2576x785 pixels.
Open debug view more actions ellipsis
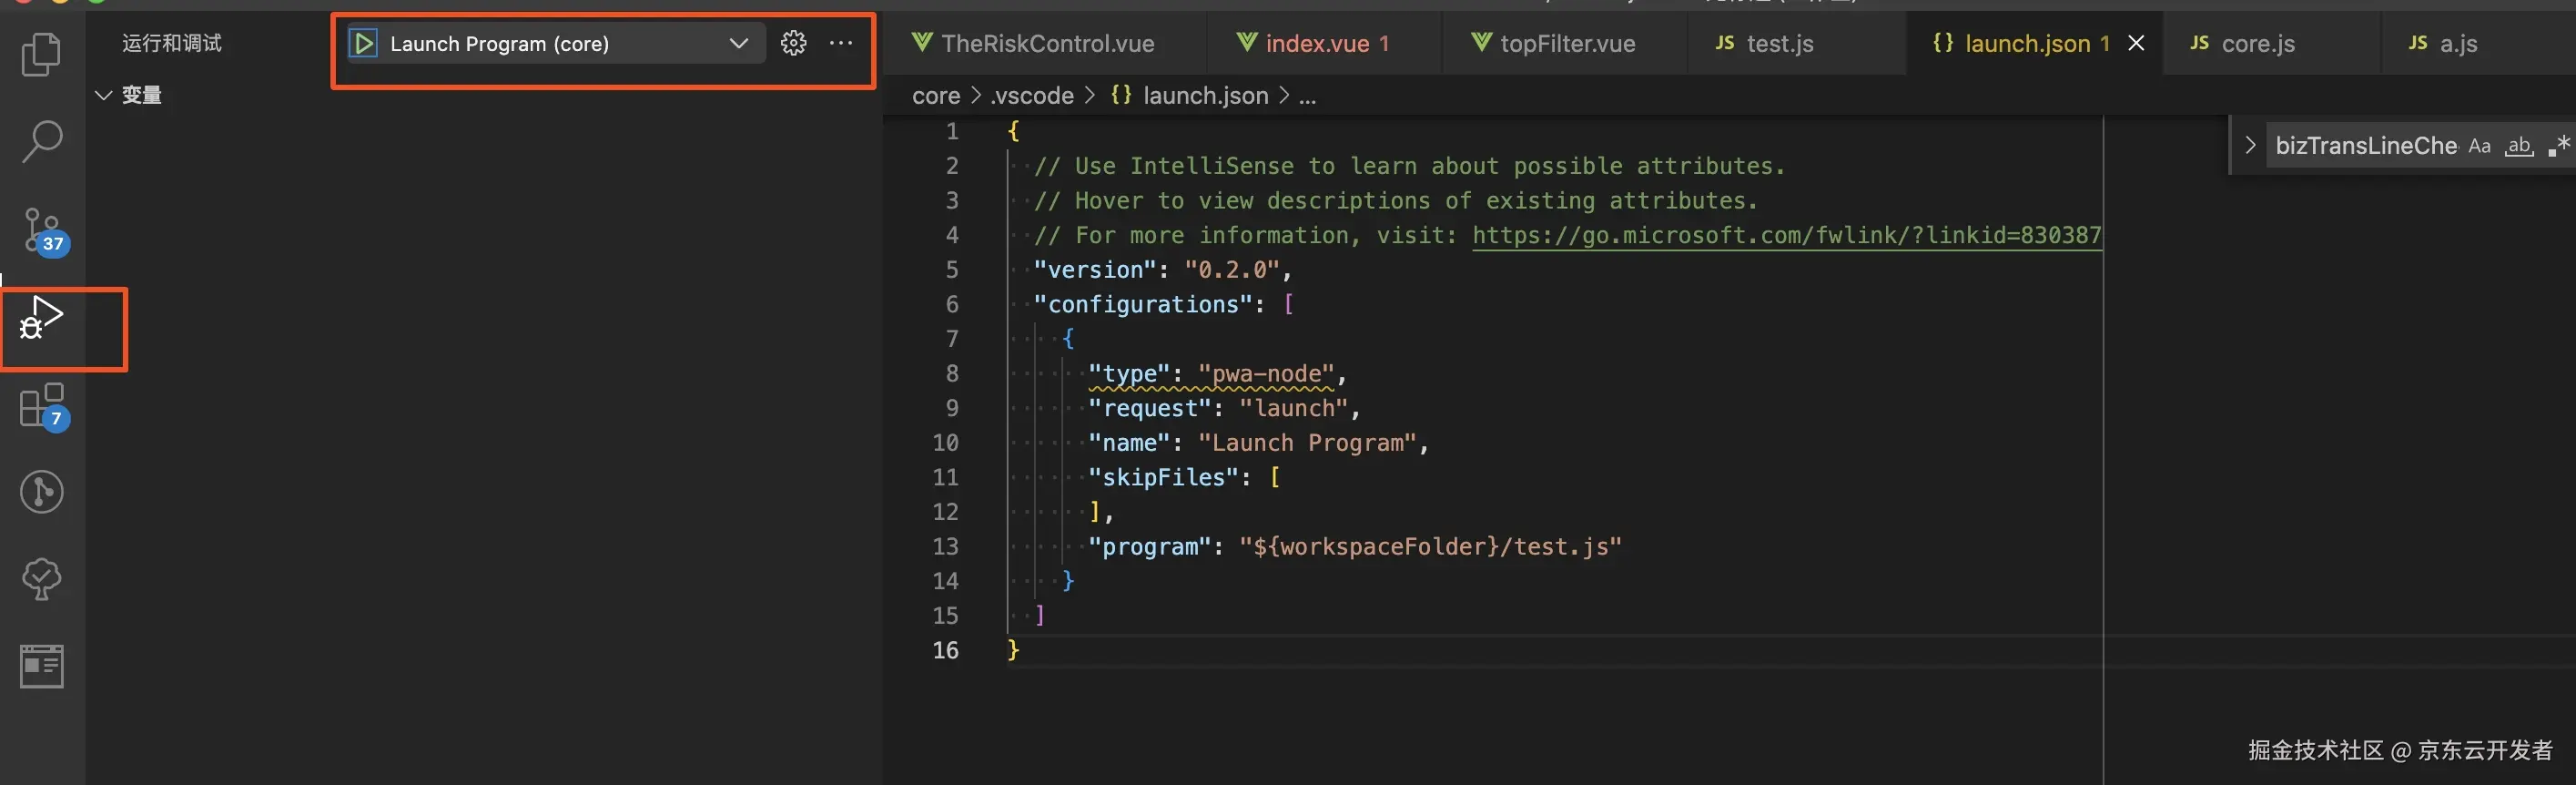(x=841, y=43)
